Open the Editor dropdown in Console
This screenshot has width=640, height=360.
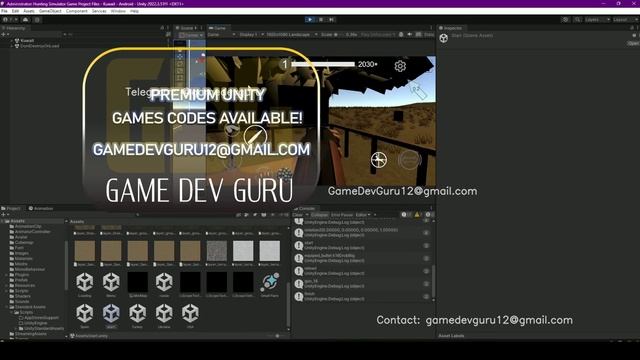pos(363,215)
